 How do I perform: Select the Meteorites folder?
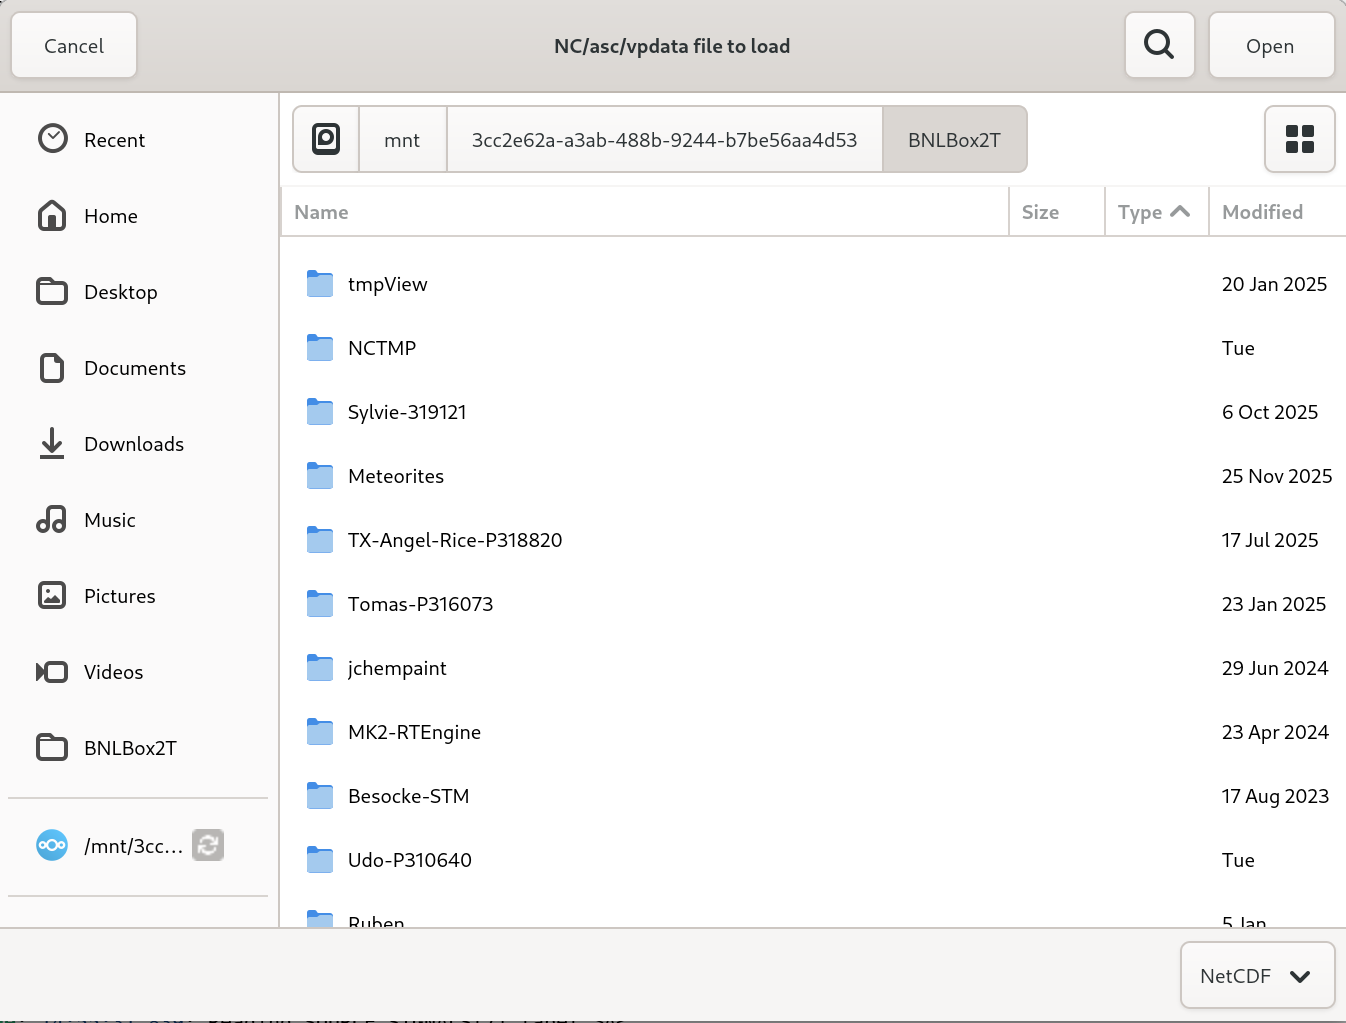click(x=396, y=476)
